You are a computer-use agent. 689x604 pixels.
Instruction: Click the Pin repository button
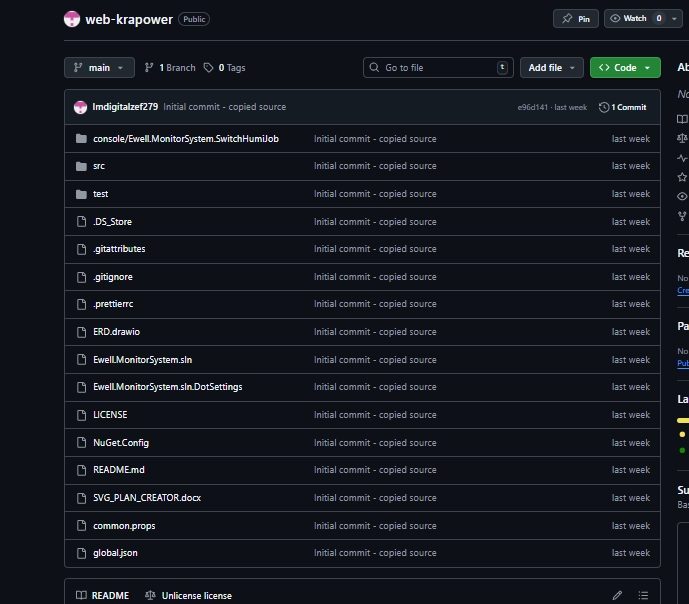(x=576, y=18)
